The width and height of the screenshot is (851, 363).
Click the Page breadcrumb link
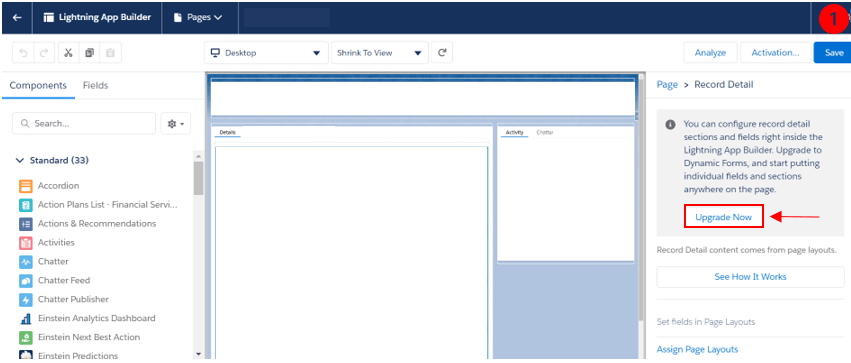(x=667, y=85)
